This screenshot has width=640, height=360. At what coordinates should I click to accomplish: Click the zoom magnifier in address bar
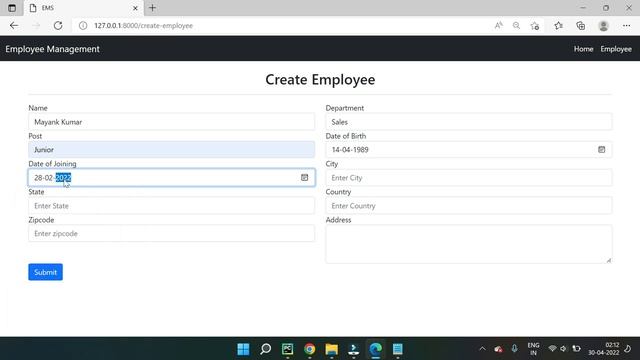516,25
